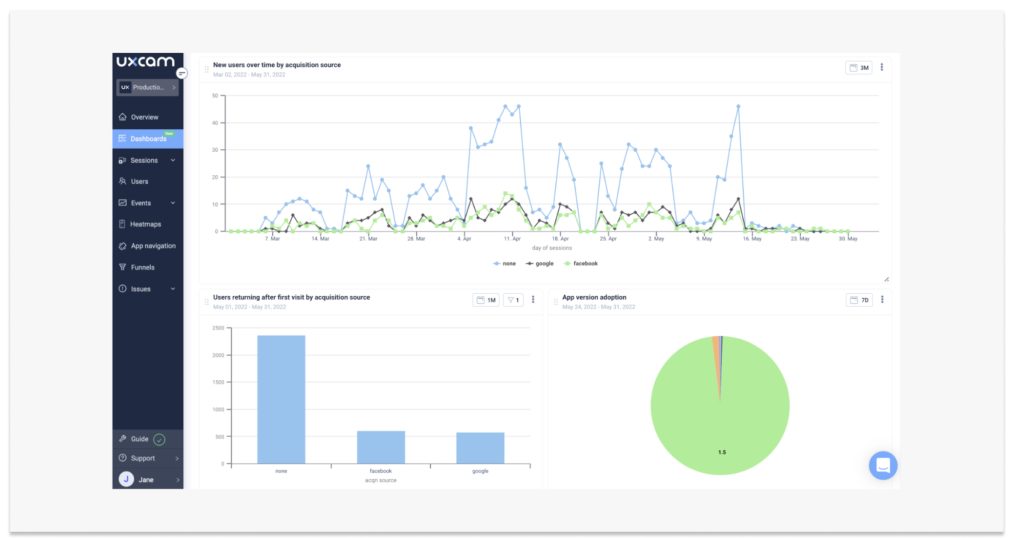
Task: Toggle the 'facebook' series in legend
Action: (581, 263)
